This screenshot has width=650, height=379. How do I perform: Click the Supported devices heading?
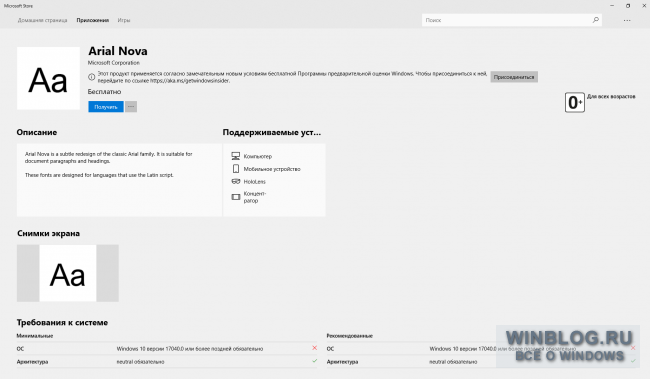tap(272, 132)
